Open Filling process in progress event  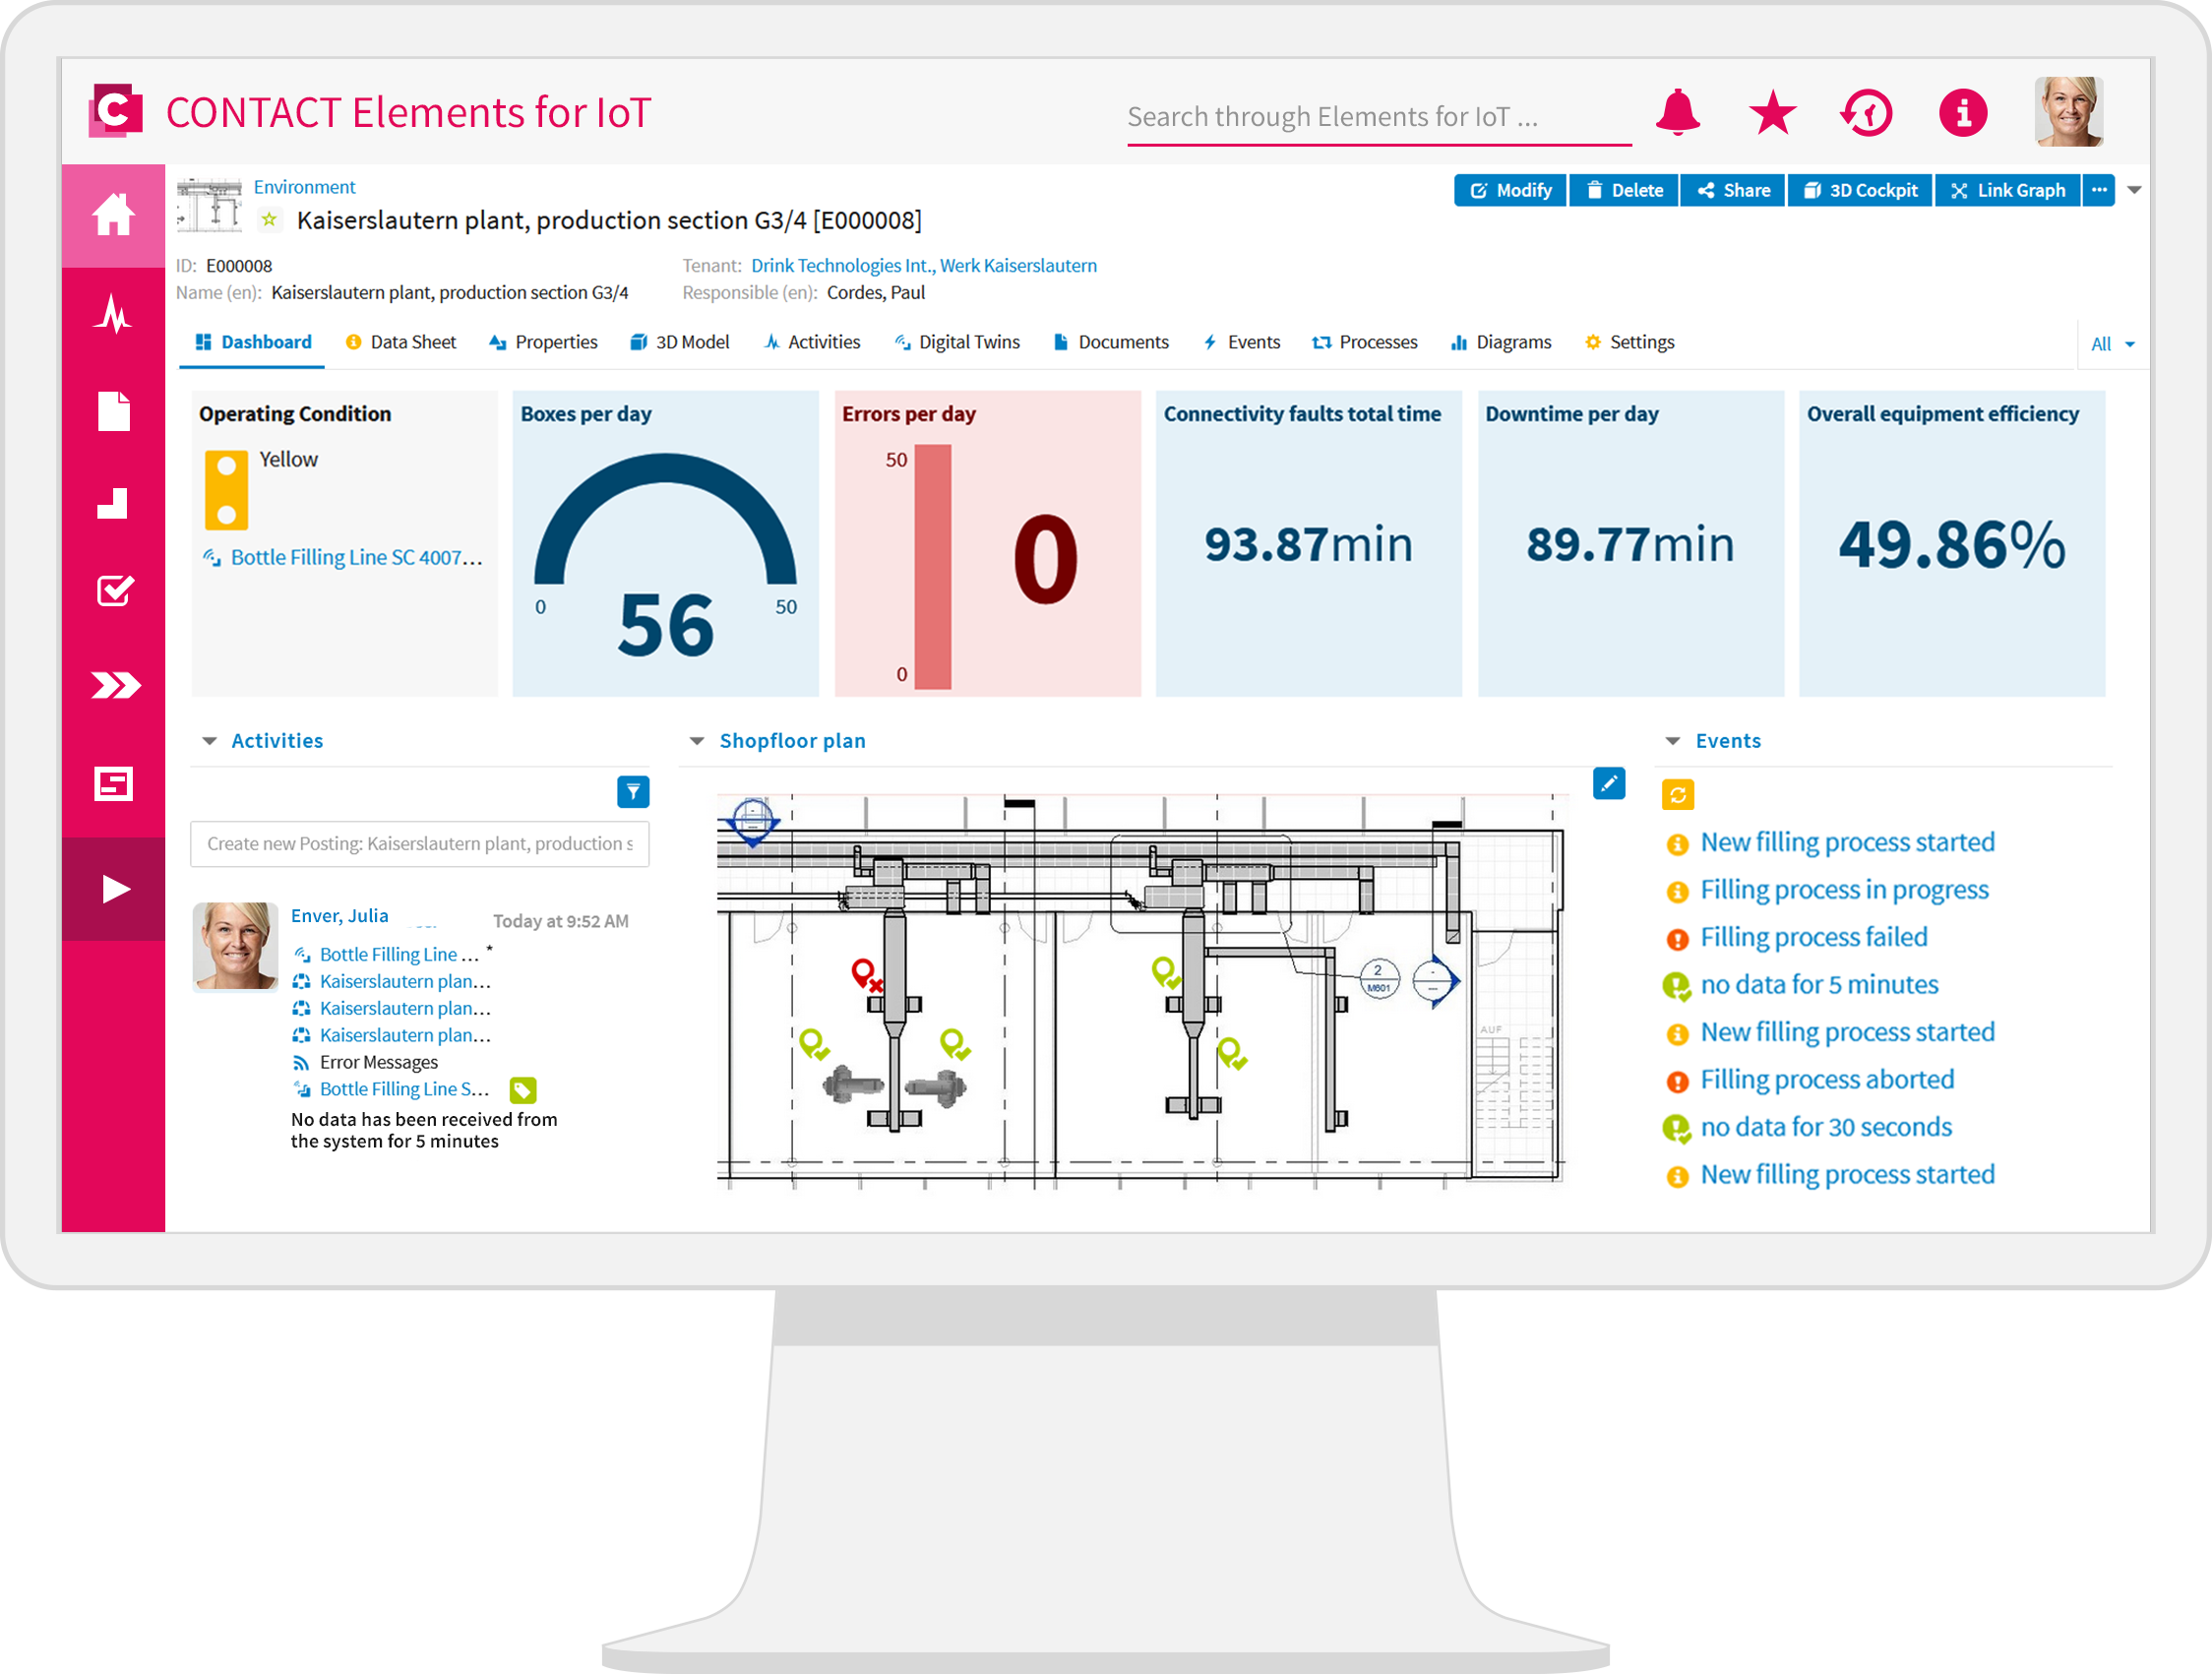pyautogui.click(x=1844, y=890)
